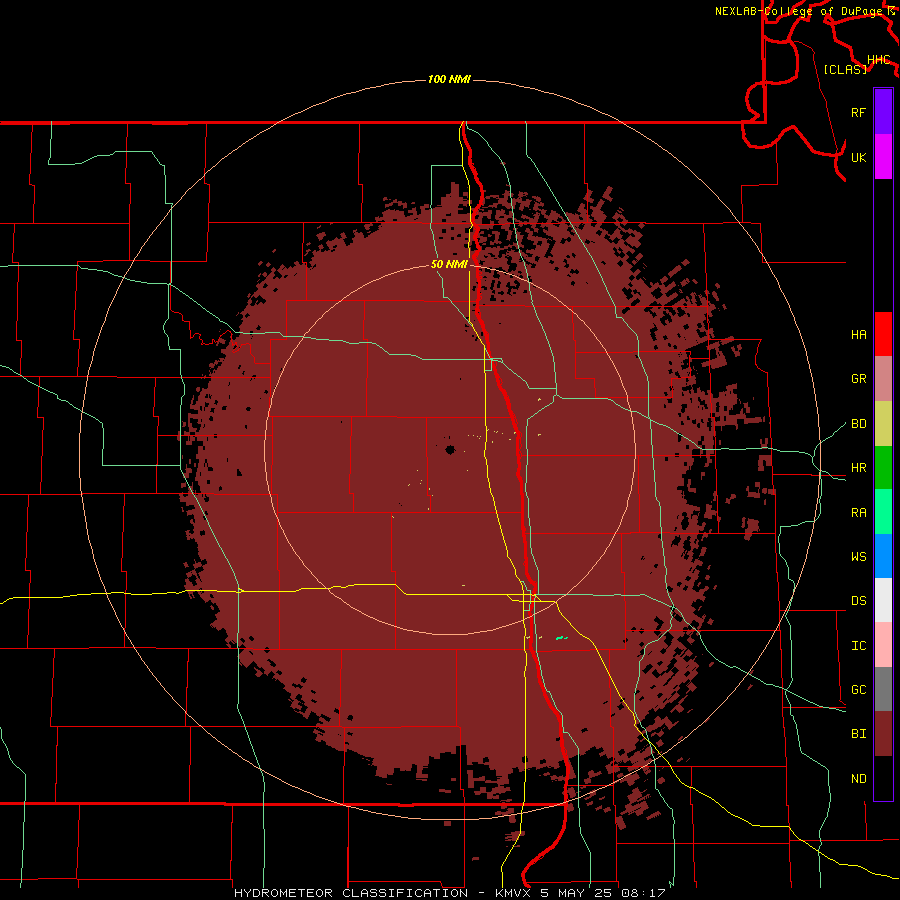Click the RF legend label

click(859, 112)
